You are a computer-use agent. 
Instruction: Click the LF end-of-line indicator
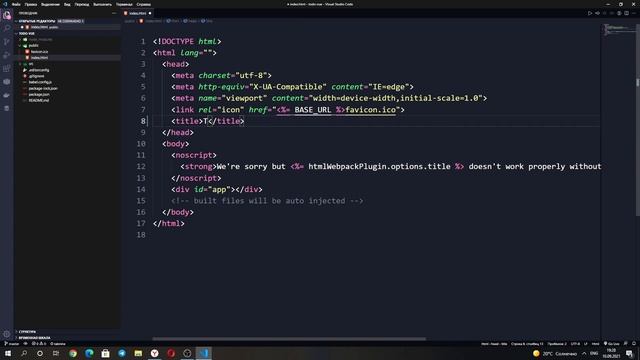click(x=586, y=344)
